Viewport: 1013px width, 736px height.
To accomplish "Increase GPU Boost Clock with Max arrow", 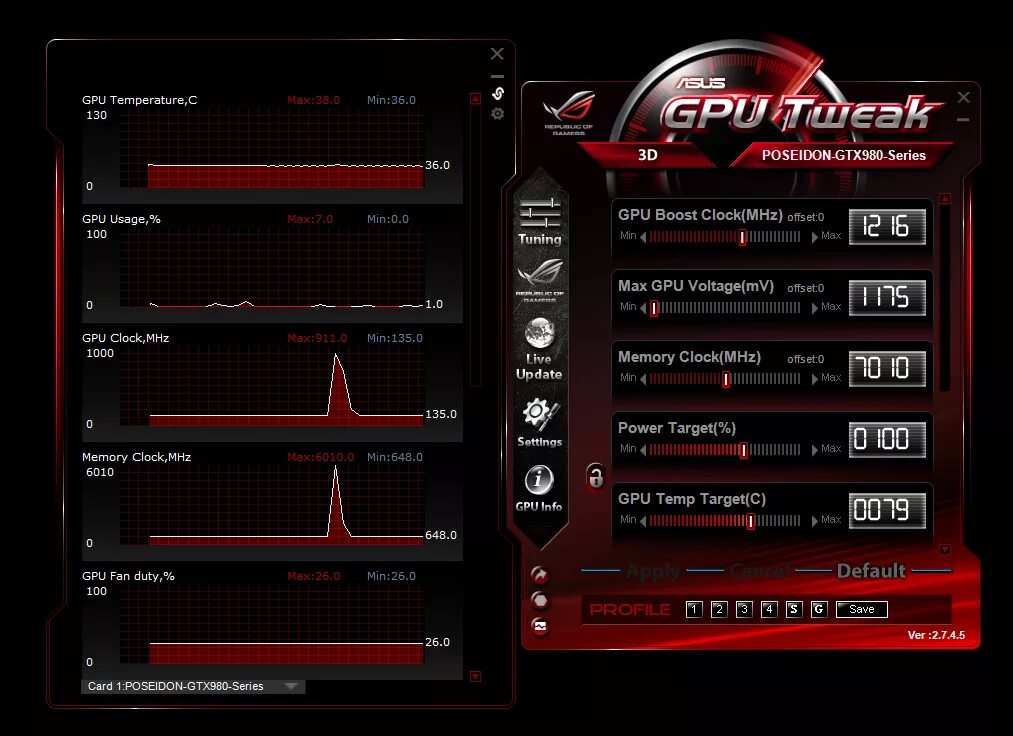I will [x=815, y=237].
